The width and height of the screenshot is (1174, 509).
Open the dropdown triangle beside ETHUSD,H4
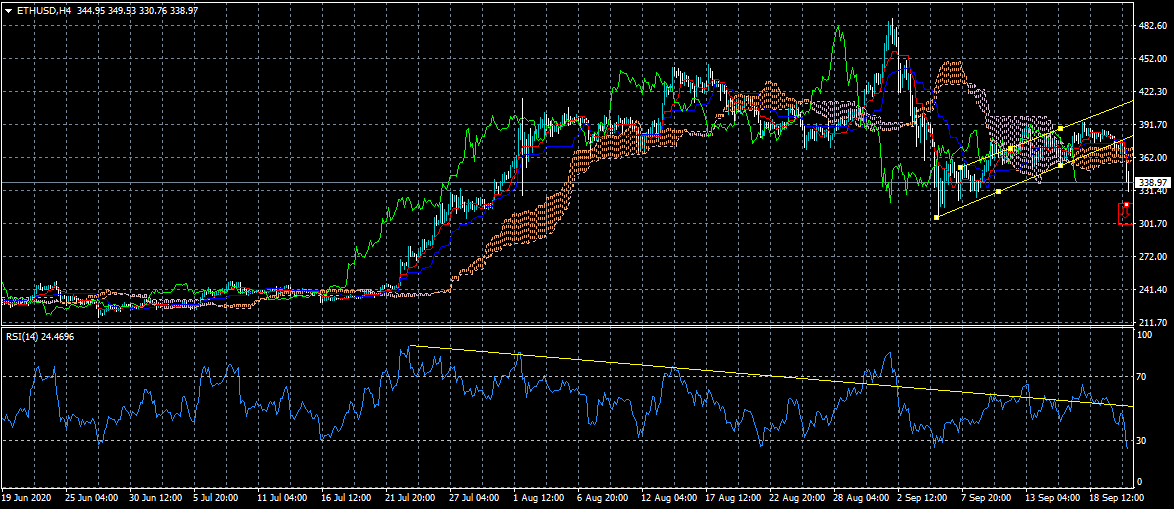pyautogui.click(x=8, y=10)
